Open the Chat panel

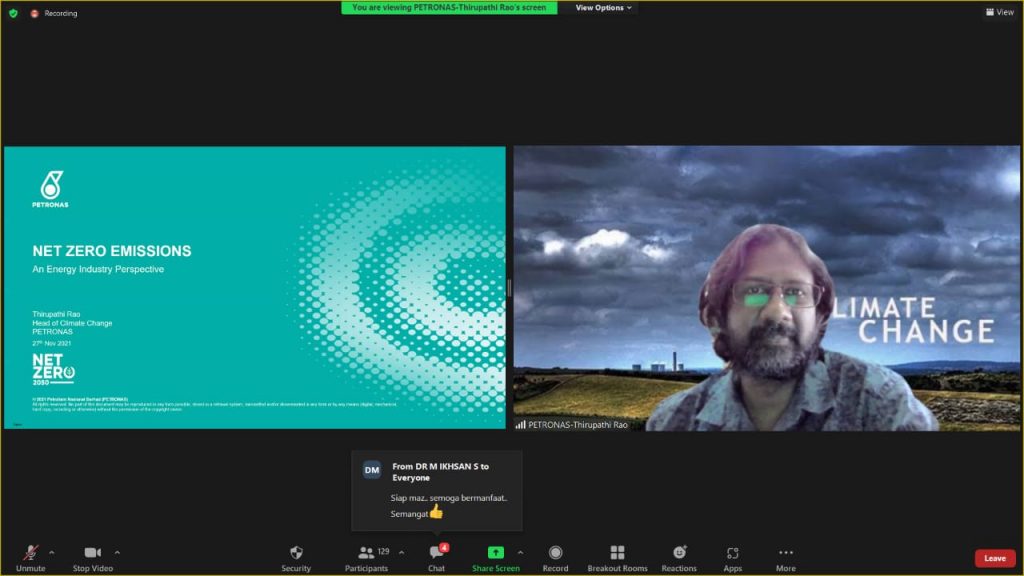pyautogui.click(x=436, y=558)
